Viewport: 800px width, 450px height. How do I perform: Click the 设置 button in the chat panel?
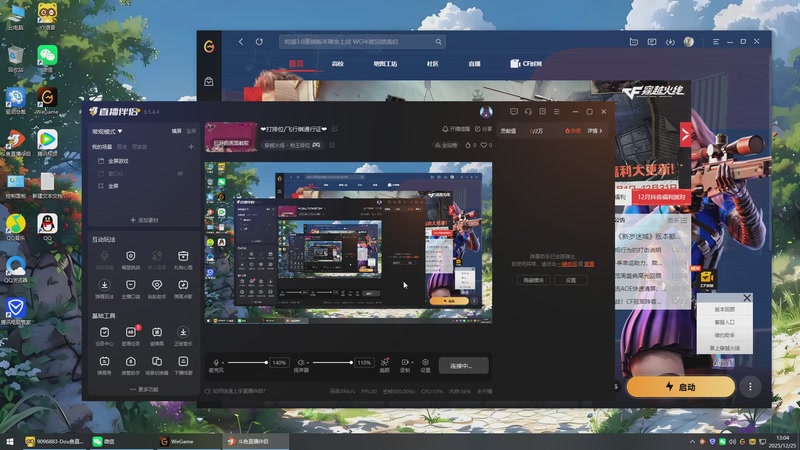pyautogui.click(x=570, y=280)
